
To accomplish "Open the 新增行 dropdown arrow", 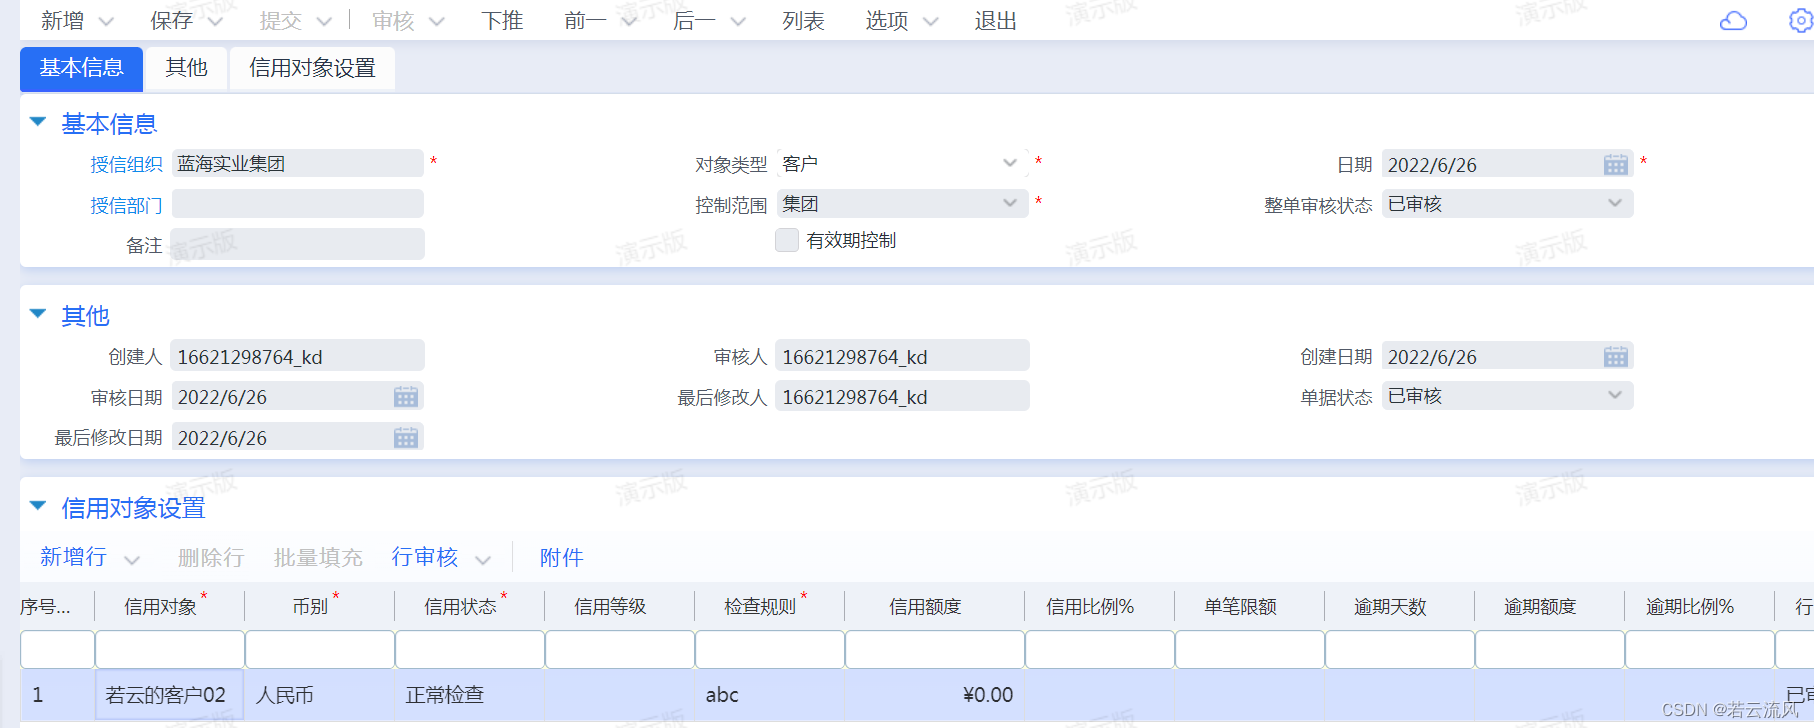I will click(x=132, y=559).
